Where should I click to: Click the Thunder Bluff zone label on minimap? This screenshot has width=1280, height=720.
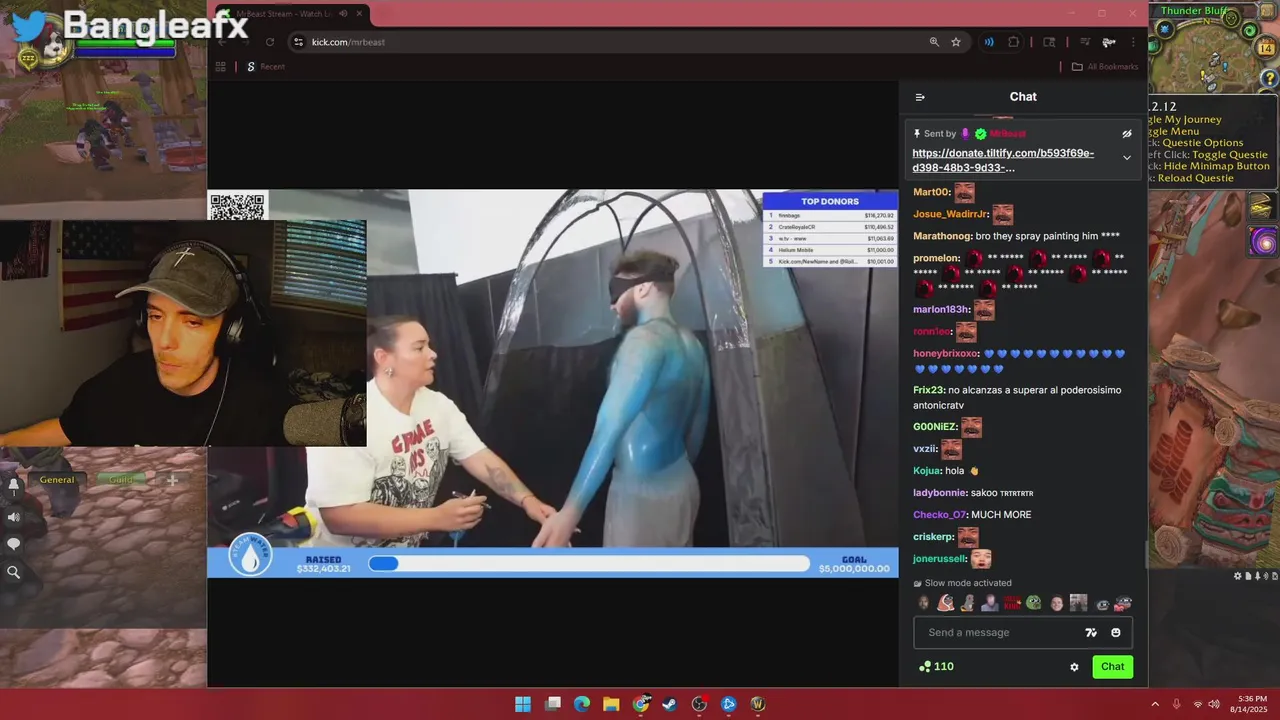tap(1193, 11)
